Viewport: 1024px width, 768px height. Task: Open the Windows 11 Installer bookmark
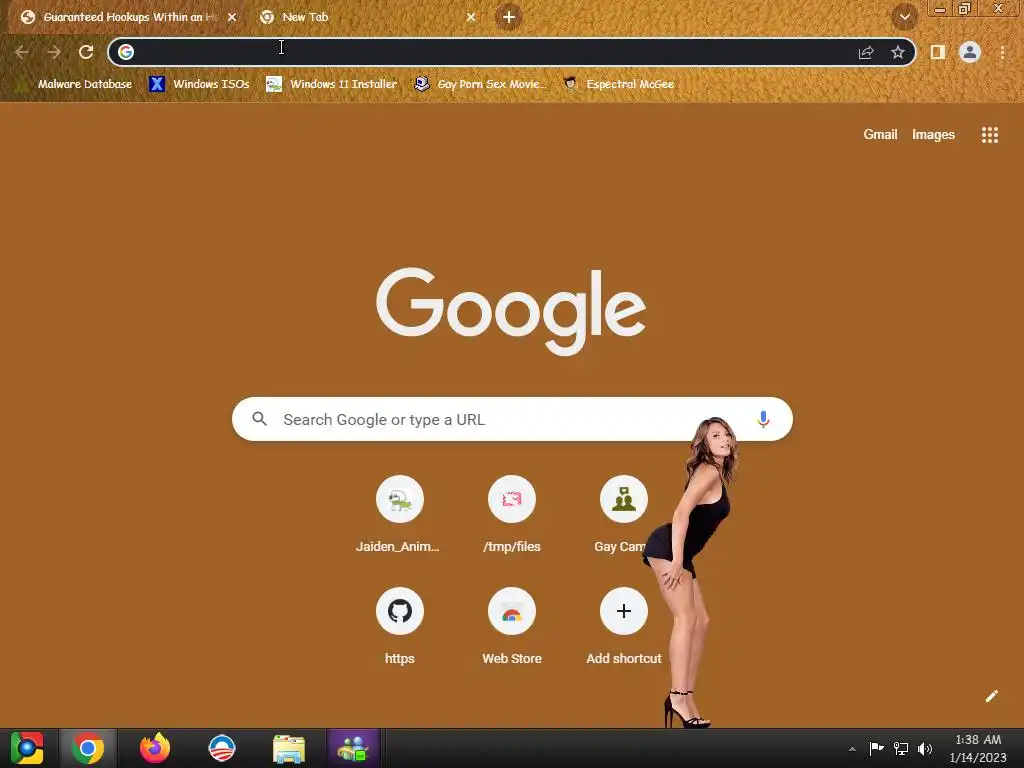point(332,84)
